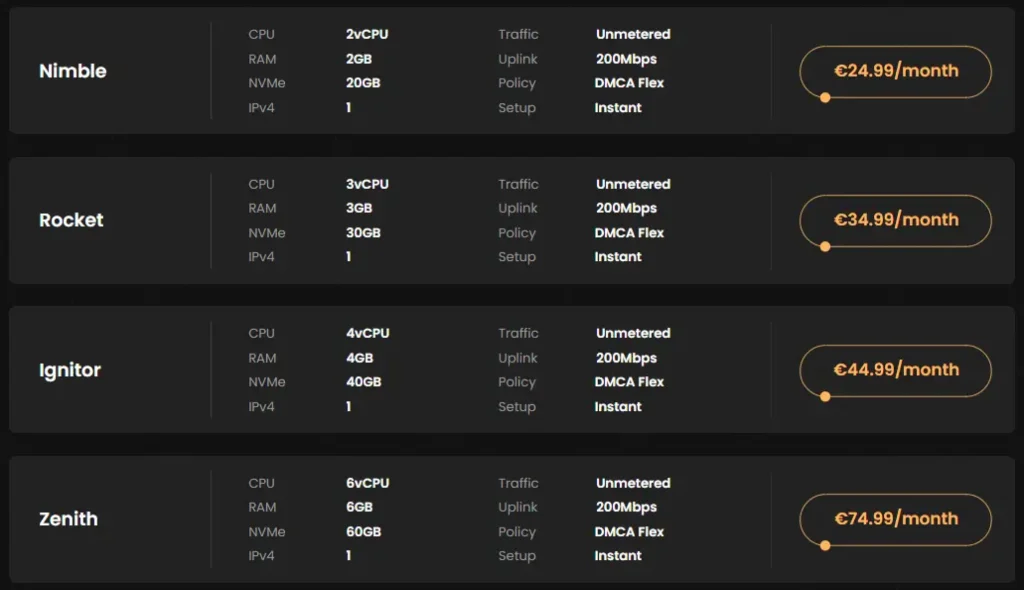Click the 6vCPU value in Zenith plan

(x=367, y=483)
